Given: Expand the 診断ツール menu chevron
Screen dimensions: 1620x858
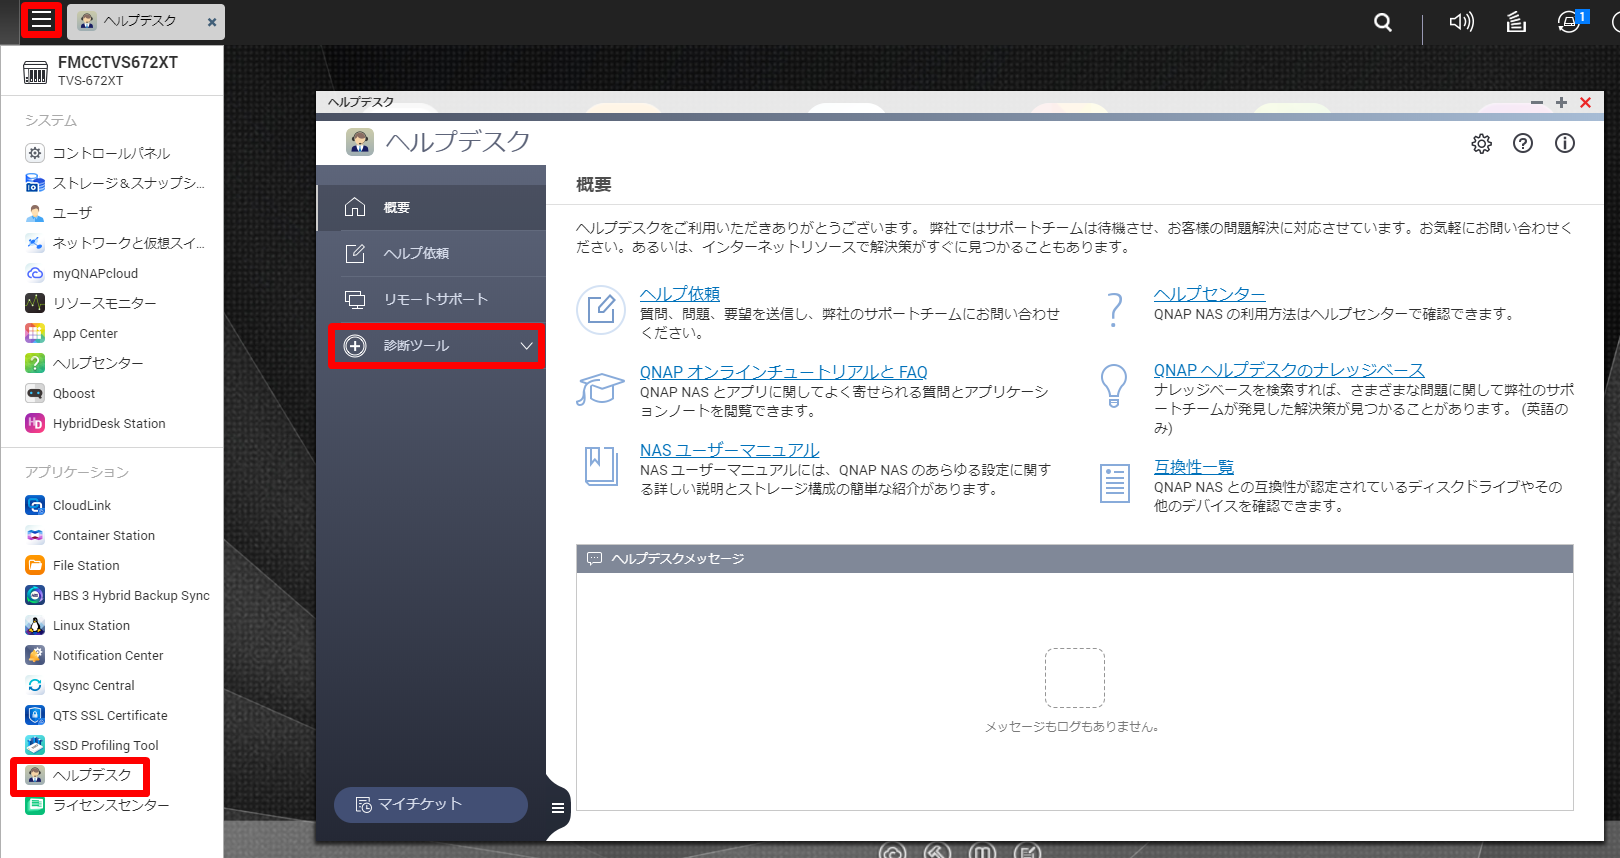Looking at the screenshot, I should pyautogui.click(x=527, y=346).
